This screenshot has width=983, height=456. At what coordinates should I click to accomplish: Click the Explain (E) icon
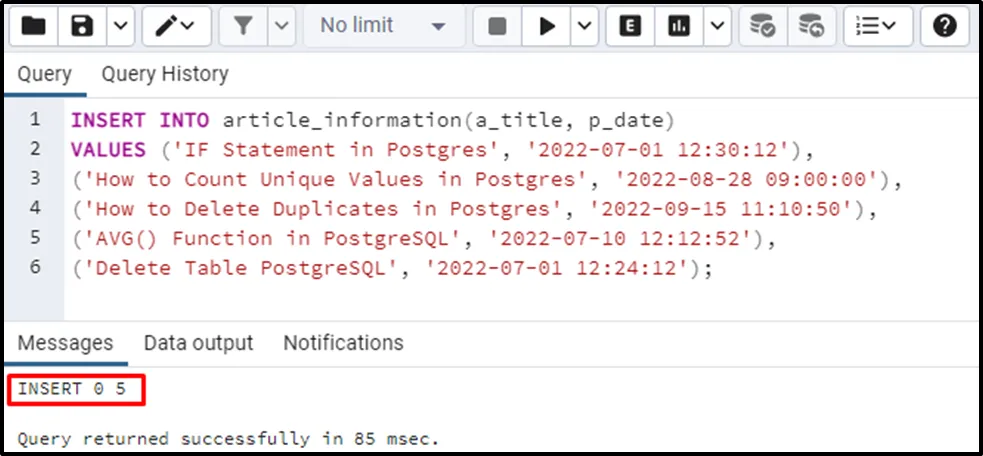coord(630,27)
